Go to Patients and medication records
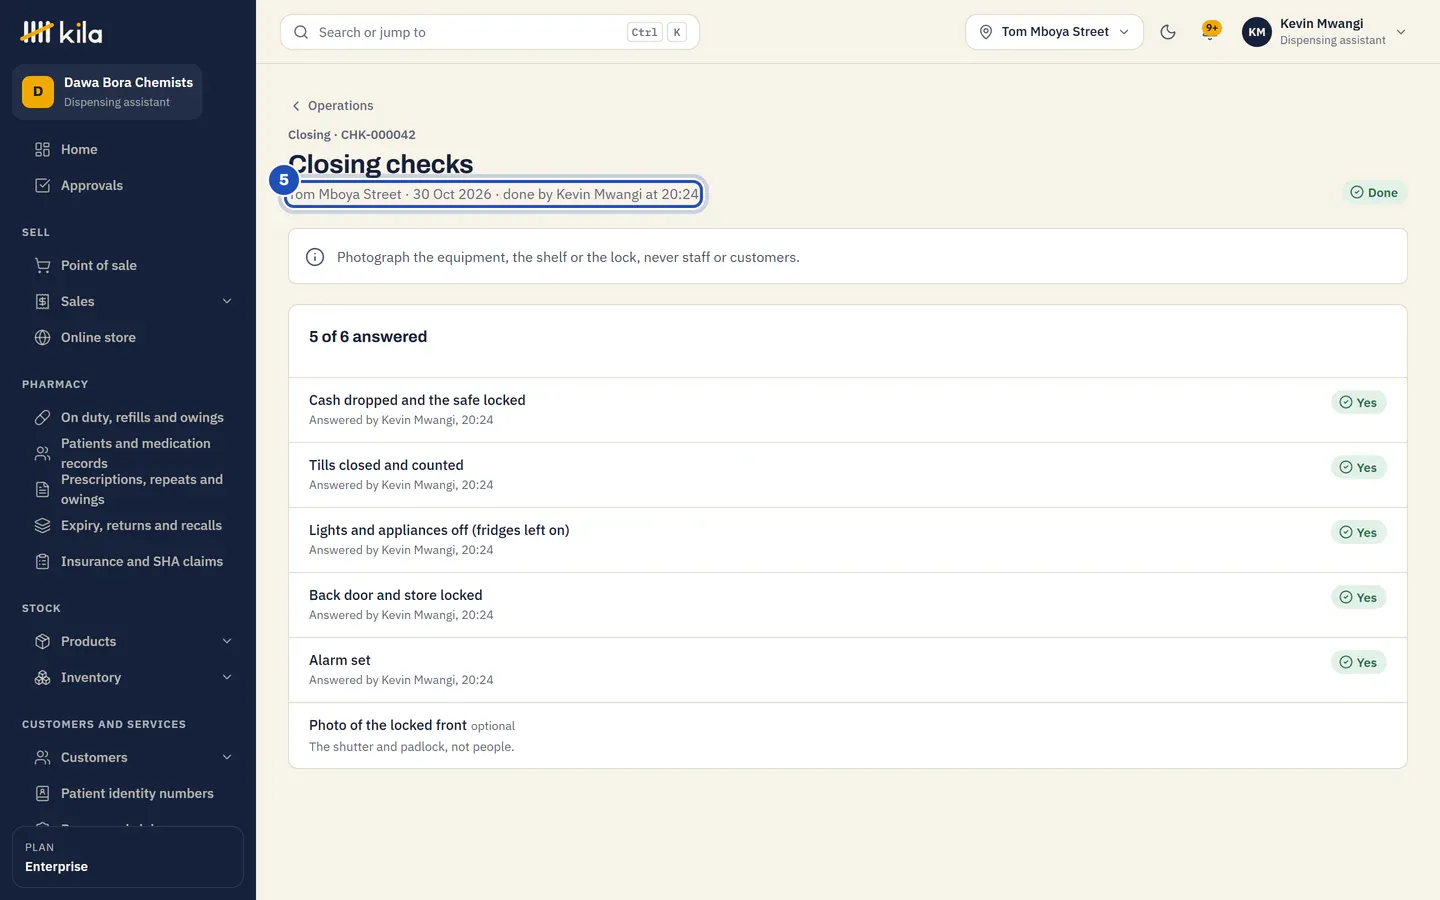Viewport: 1440px width, 900px height. coord(128,453)
